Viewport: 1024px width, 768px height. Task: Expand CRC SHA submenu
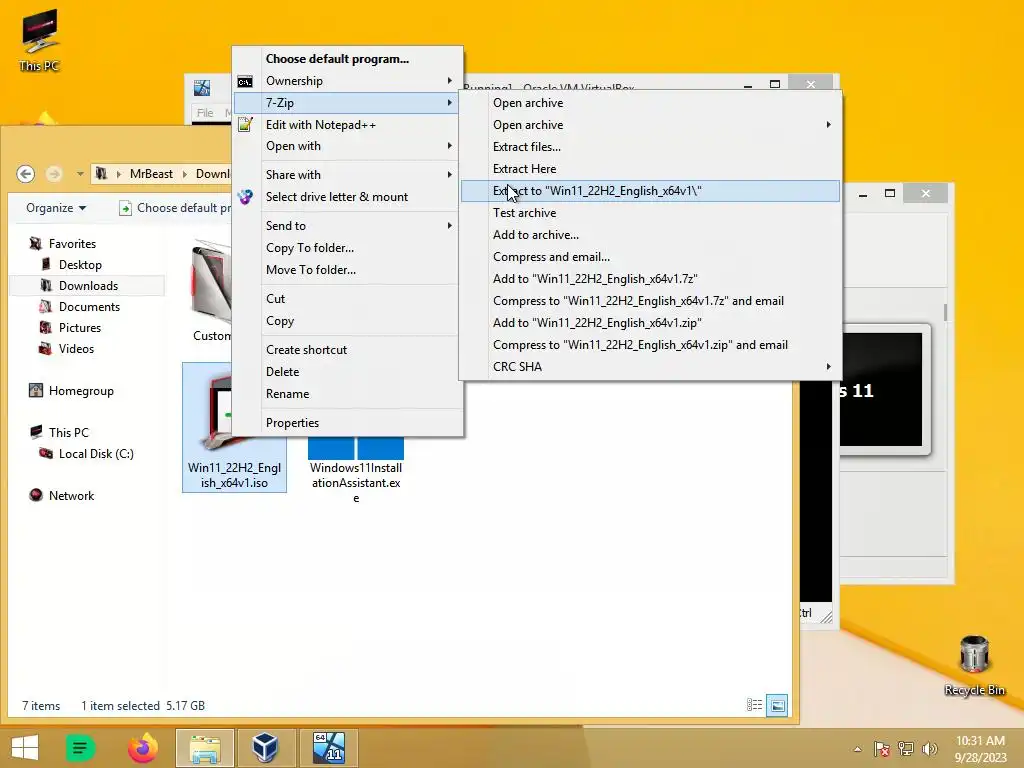[650, 366]
